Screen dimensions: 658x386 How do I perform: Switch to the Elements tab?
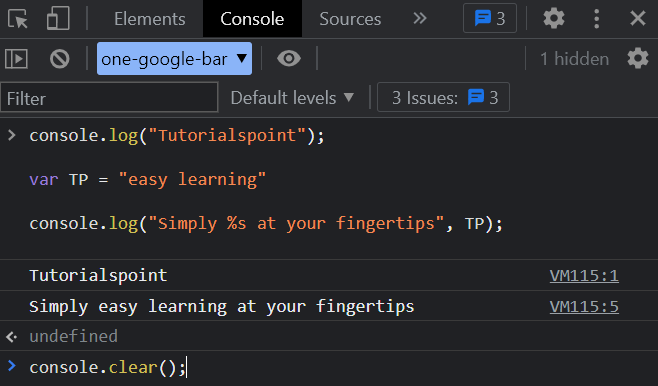point(150,19)
